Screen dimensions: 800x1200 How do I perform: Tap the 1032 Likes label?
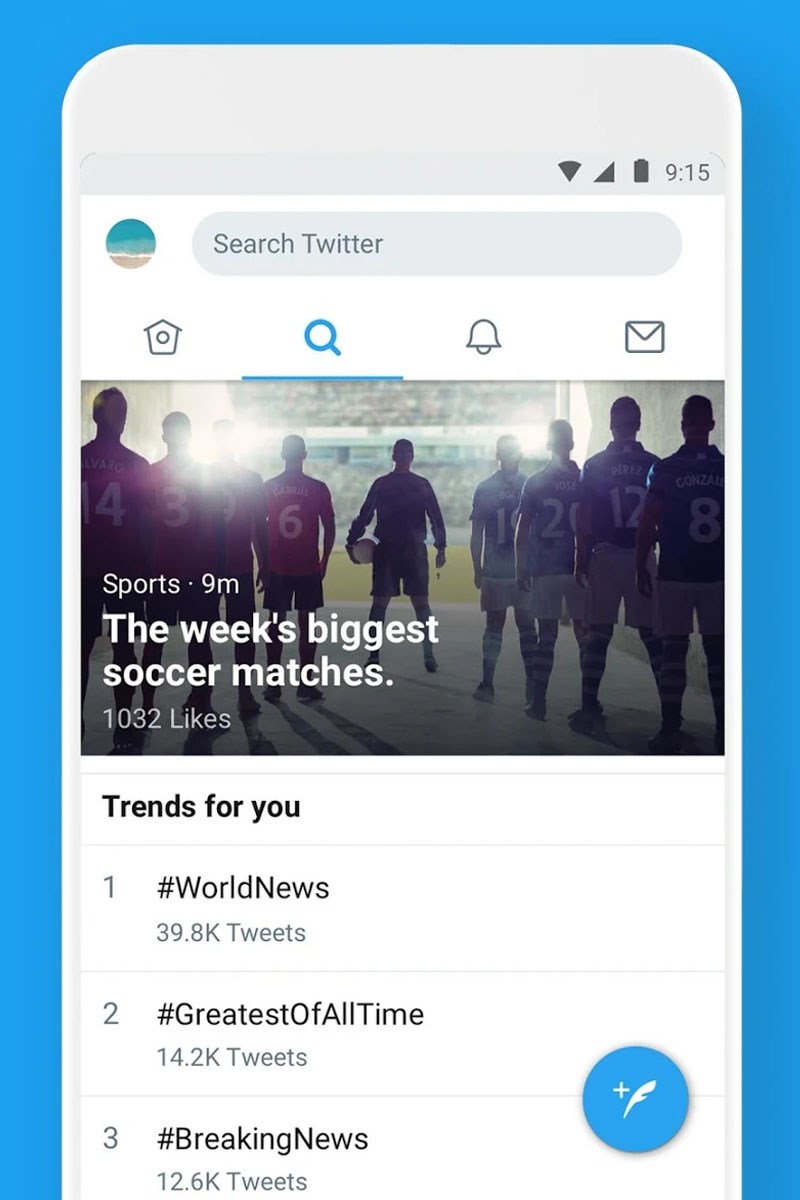click(166, 718)
